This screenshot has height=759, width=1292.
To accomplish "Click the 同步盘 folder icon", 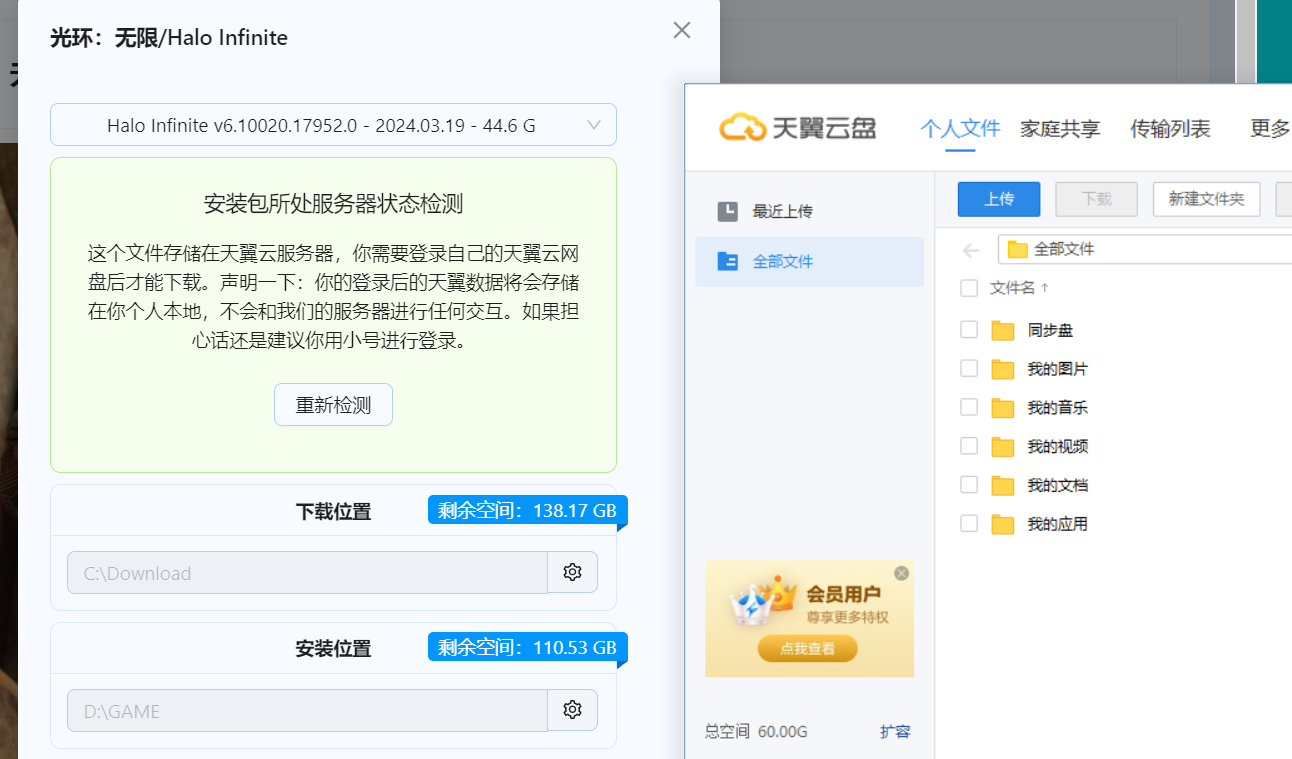I will click(x=1003, y=330).
